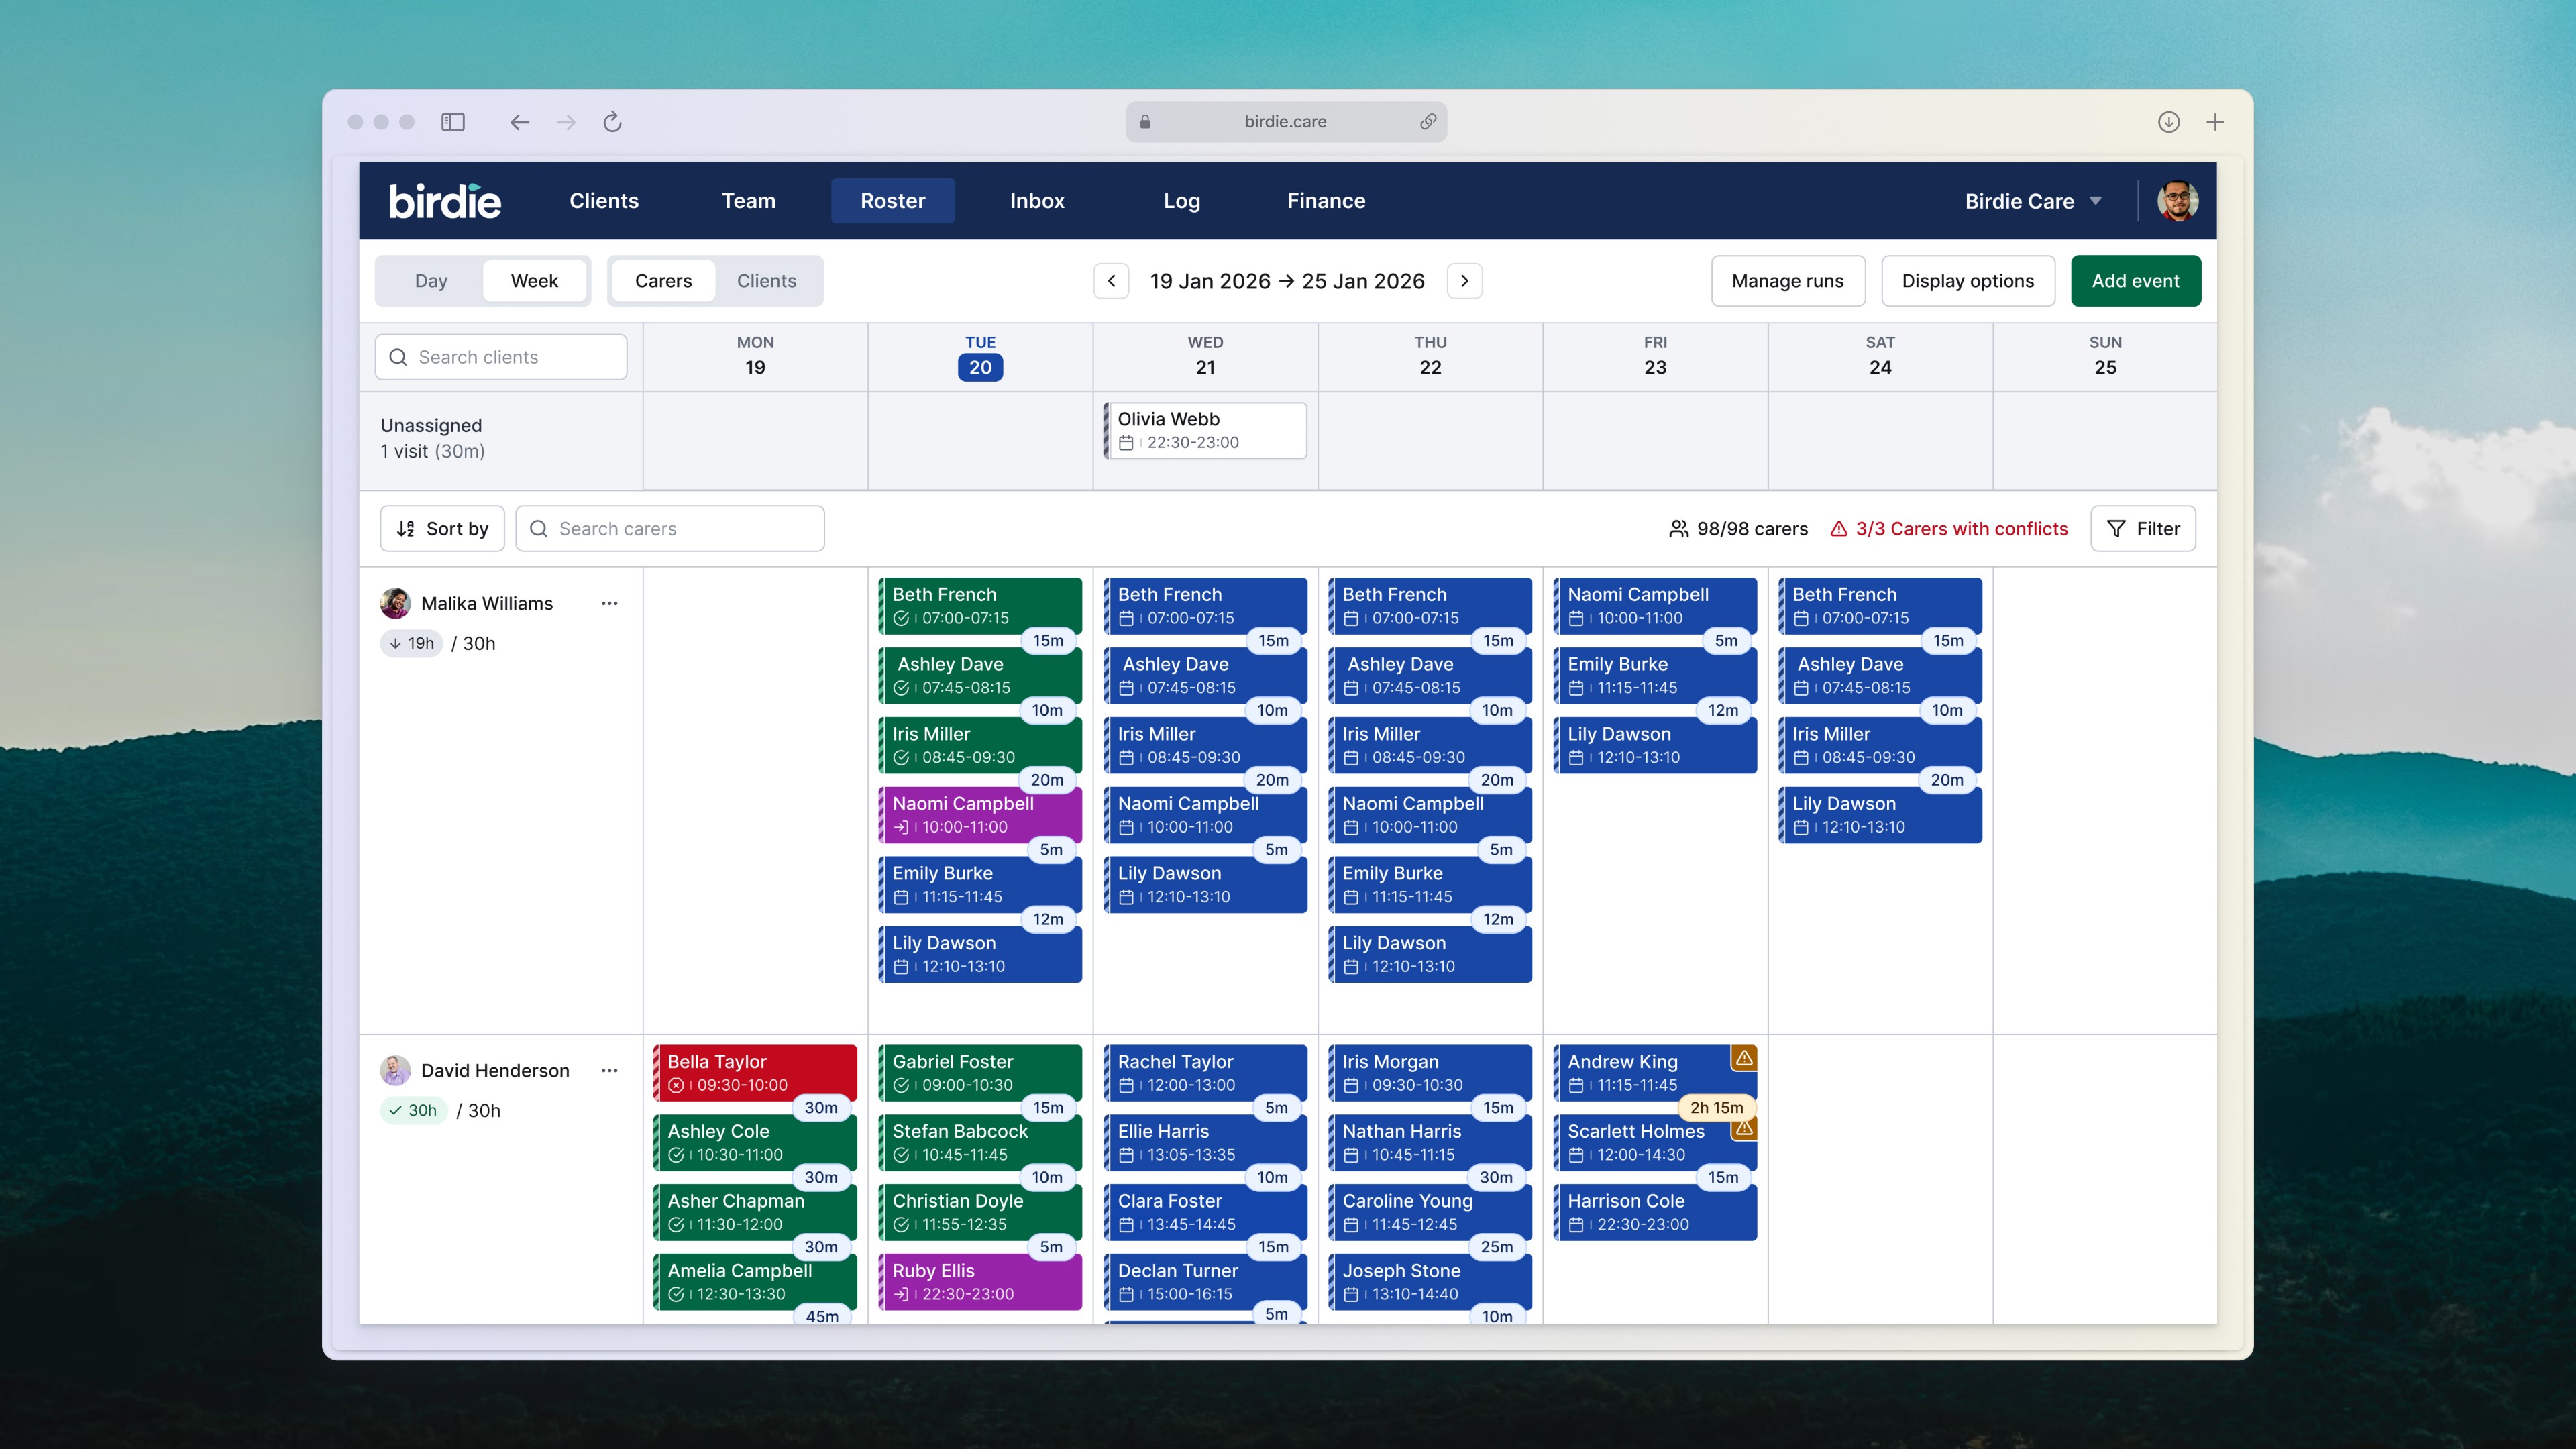Go to the Inbox tab
2576x1449 pixels.
point(1037,201)
